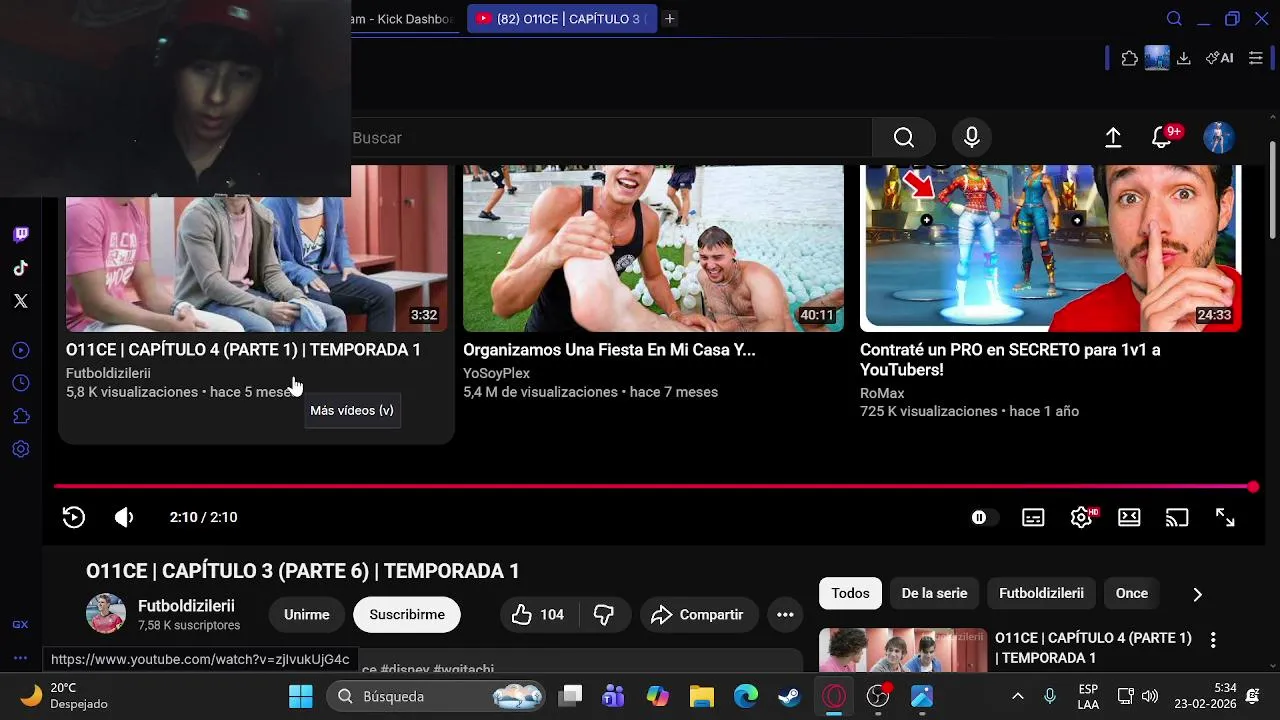Select the Todos filter chip
Image resolution: width=1280 pixels, height=720 pixels.
[x=850, y=593]
